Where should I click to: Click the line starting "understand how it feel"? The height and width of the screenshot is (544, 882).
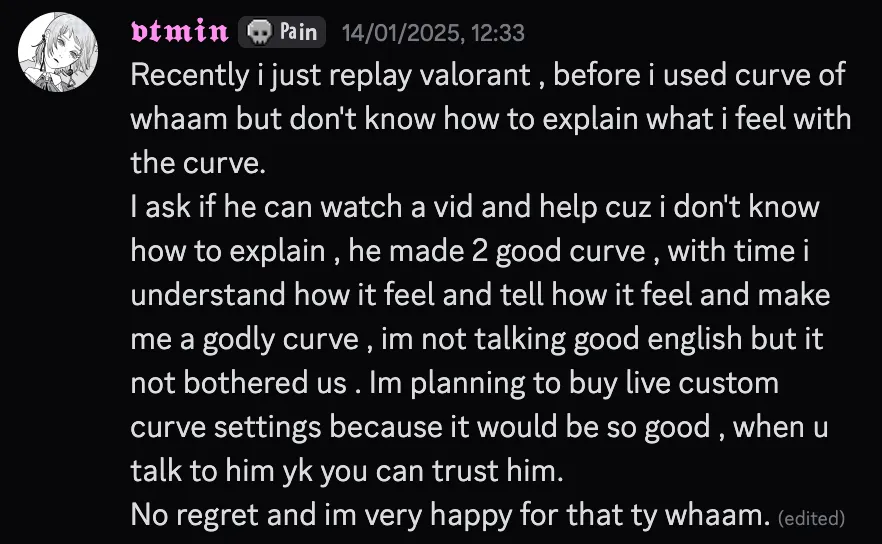click(x=480, y=295)
